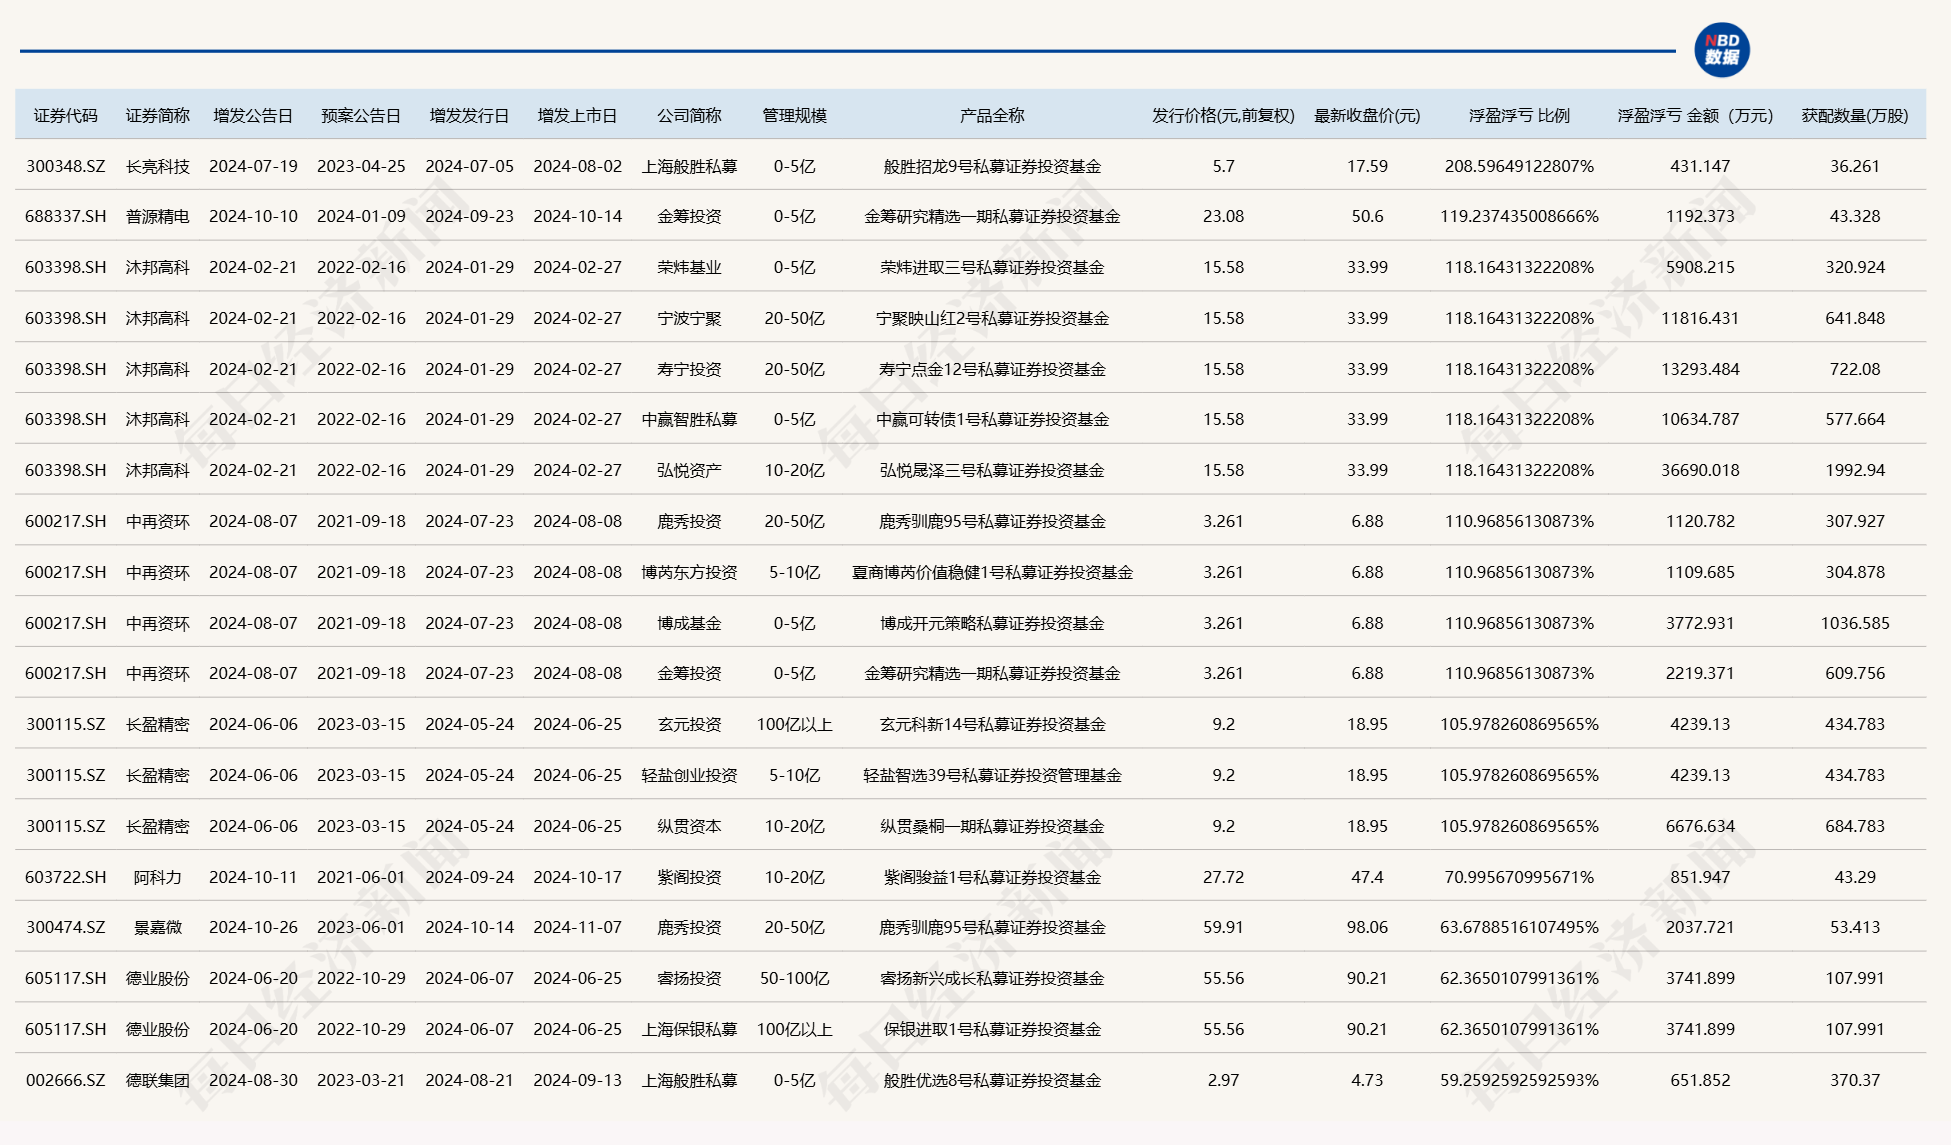Click the 发行价格(元,前复权) column header
The height and width of the screenshot is (1145, 1951).
(x=1223, y=116)
